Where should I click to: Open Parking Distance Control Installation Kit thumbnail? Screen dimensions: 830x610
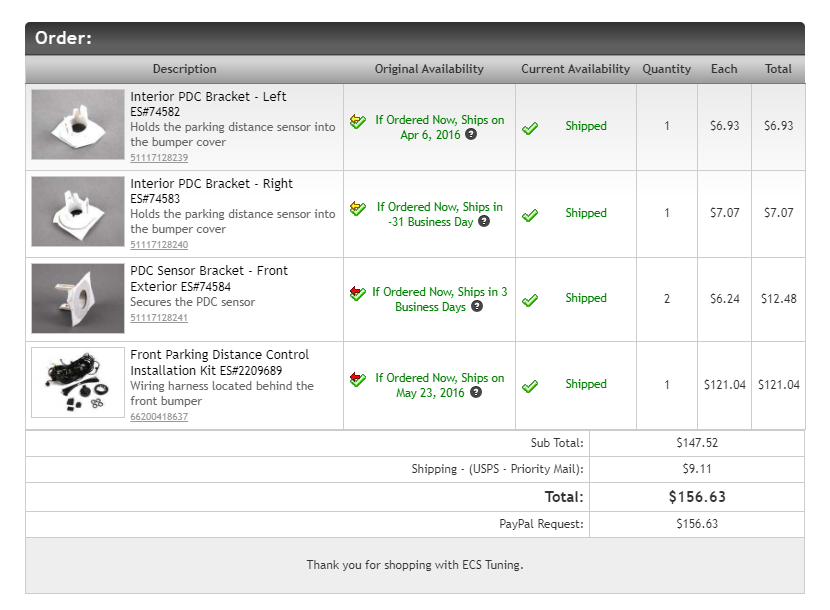tap(78, 382)
